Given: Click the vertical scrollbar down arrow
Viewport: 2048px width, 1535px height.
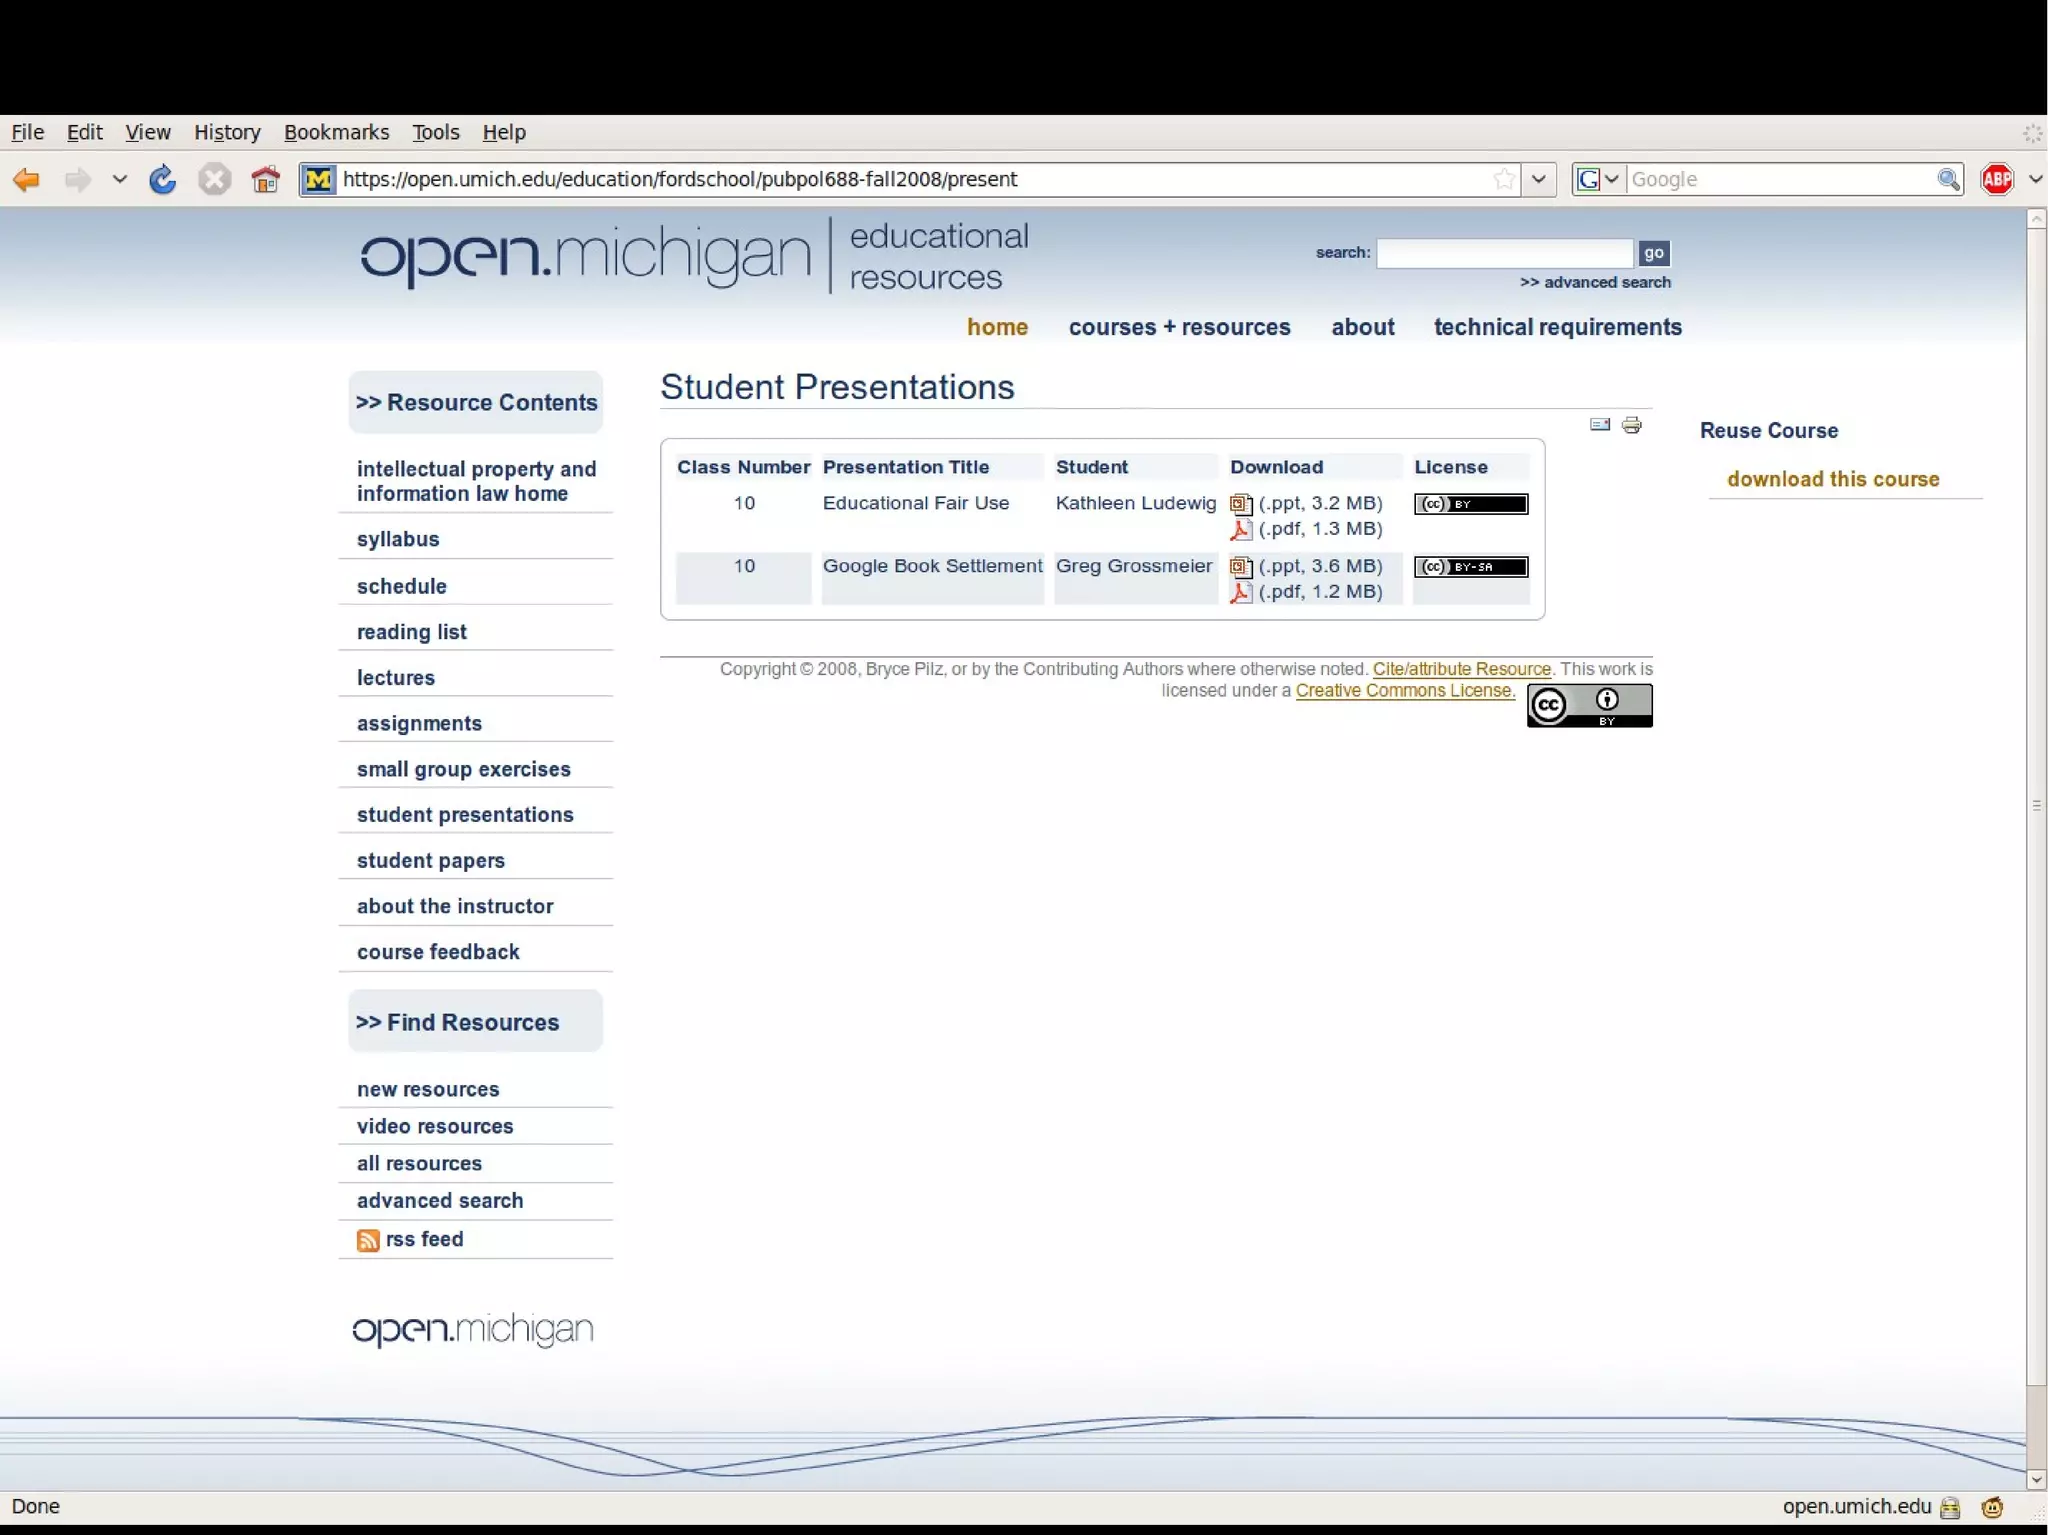Looking at the screenshot, I should pos(2036,1480).
